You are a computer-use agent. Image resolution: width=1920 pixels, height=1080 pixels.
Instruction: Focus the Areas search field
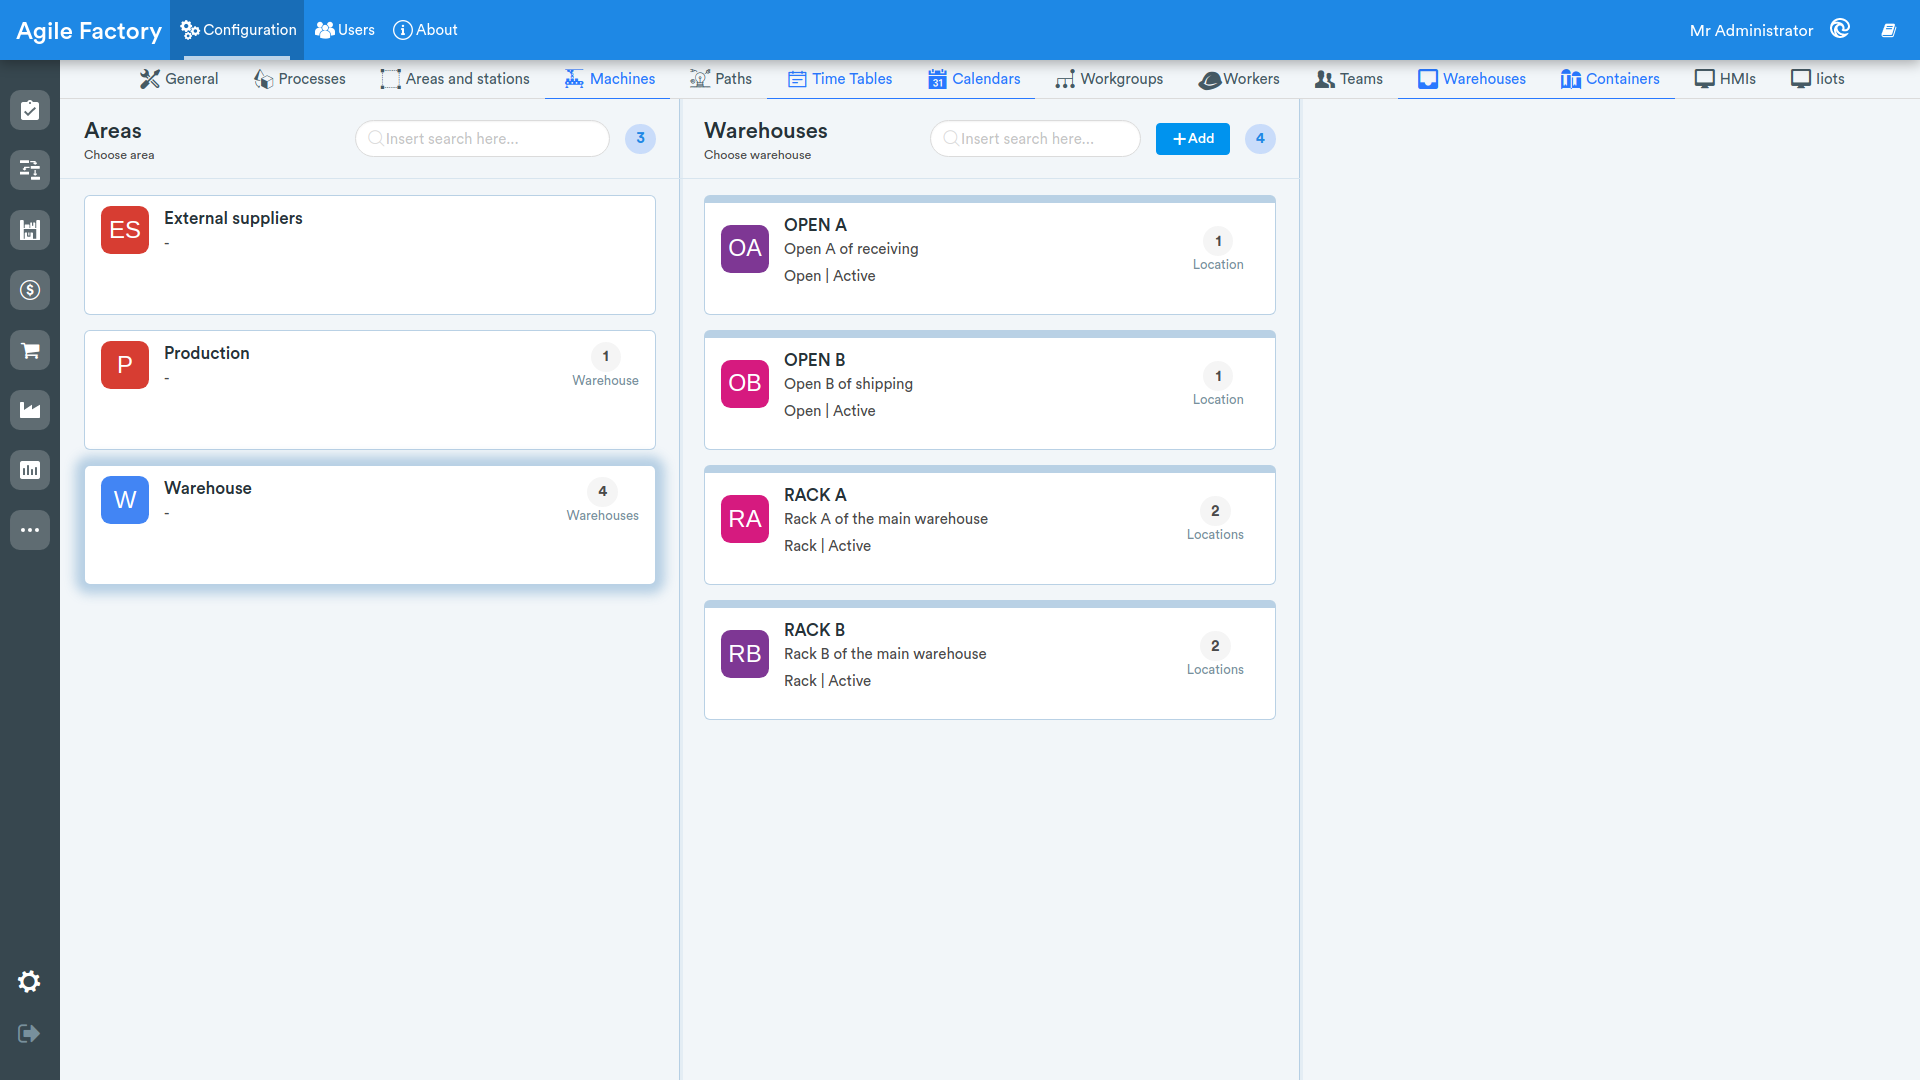click(x=483, y=139)
